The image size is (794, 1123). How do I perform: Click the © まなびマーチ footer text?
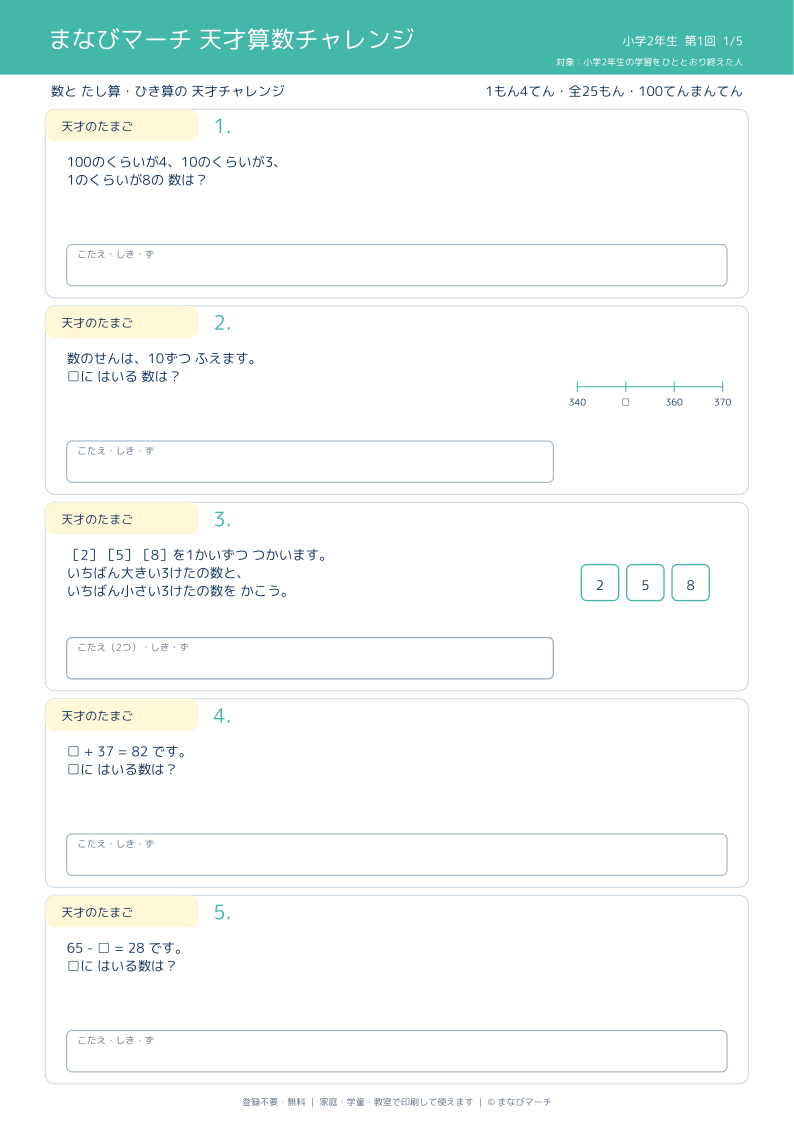click(x=519, y=1102)
